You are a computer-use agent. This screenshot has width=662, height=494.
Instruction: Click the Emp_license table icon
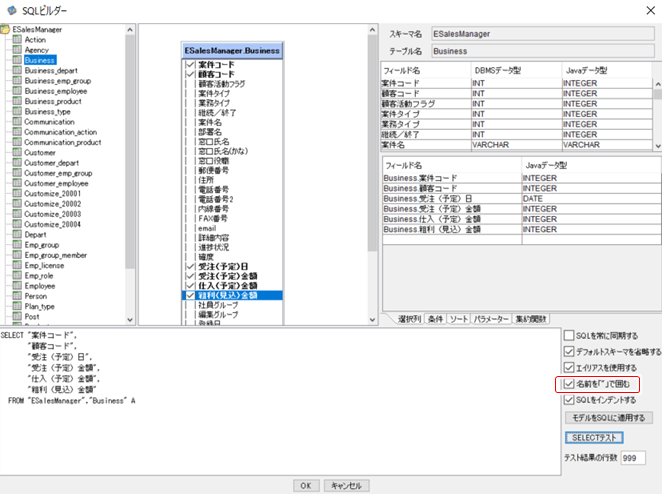pos(17,265)
